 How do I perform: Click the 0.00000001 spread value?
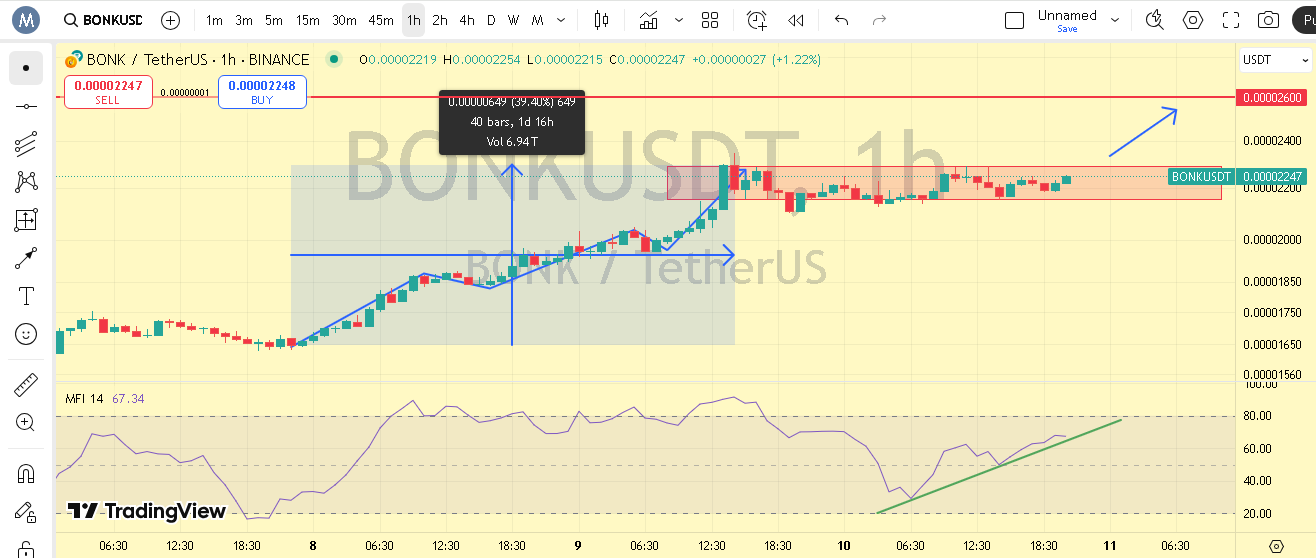click(x=184, y=92)
